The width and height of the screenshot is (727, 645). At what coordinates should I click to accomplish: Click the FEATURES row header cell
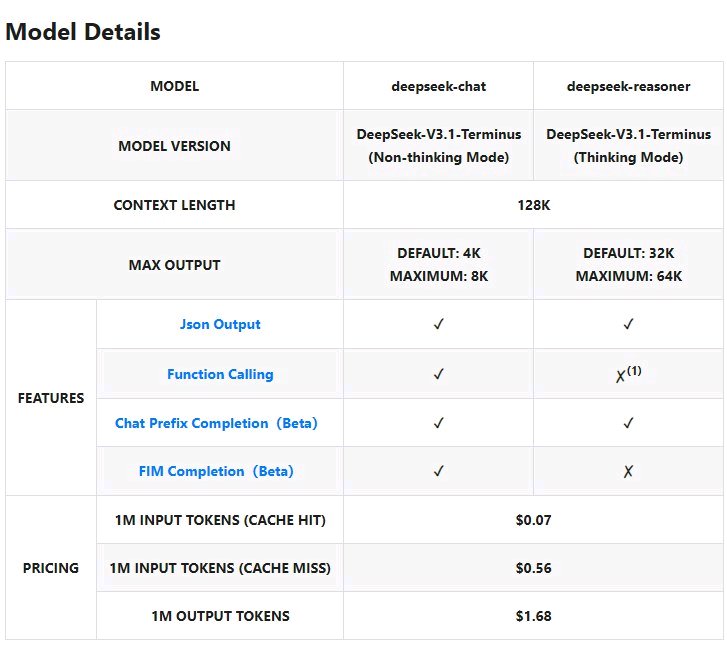pos(51,398)
